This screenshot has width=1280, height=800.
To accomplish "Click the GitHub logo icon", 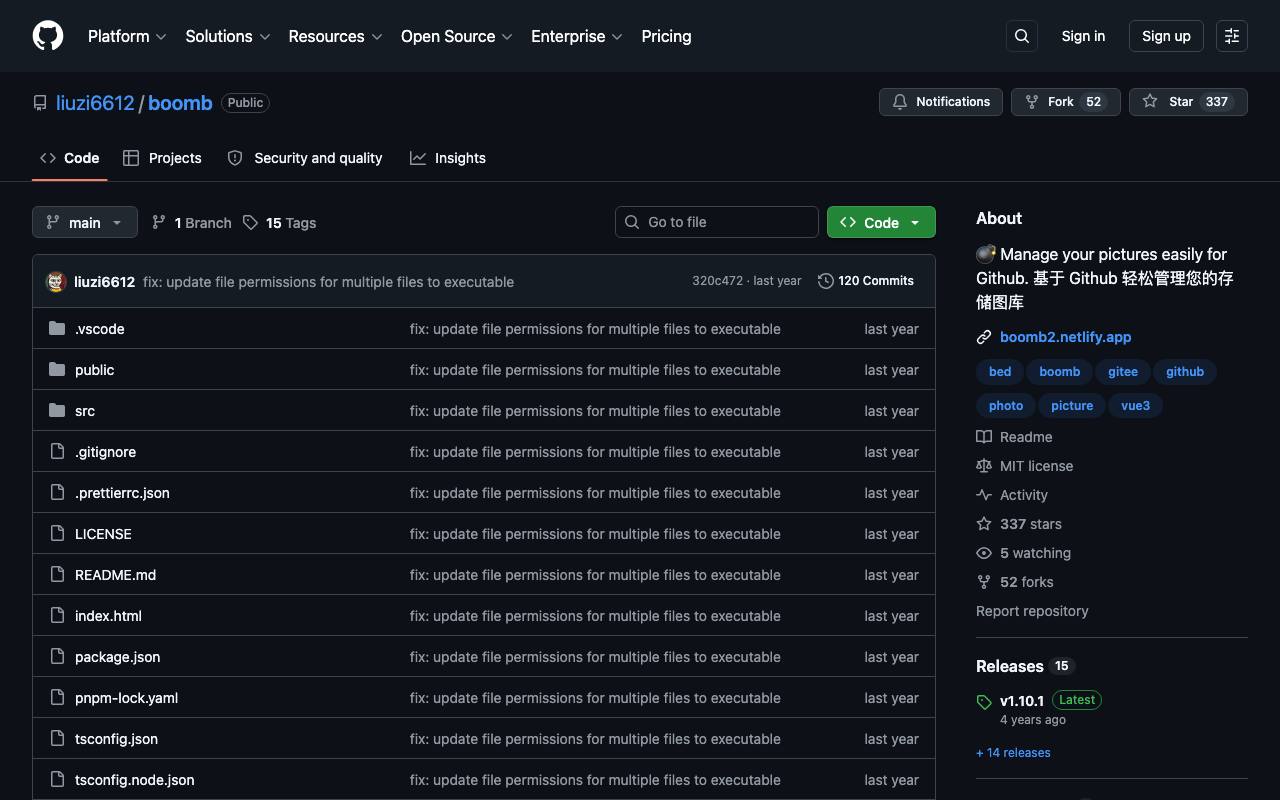I will click(x=48, y=36).
